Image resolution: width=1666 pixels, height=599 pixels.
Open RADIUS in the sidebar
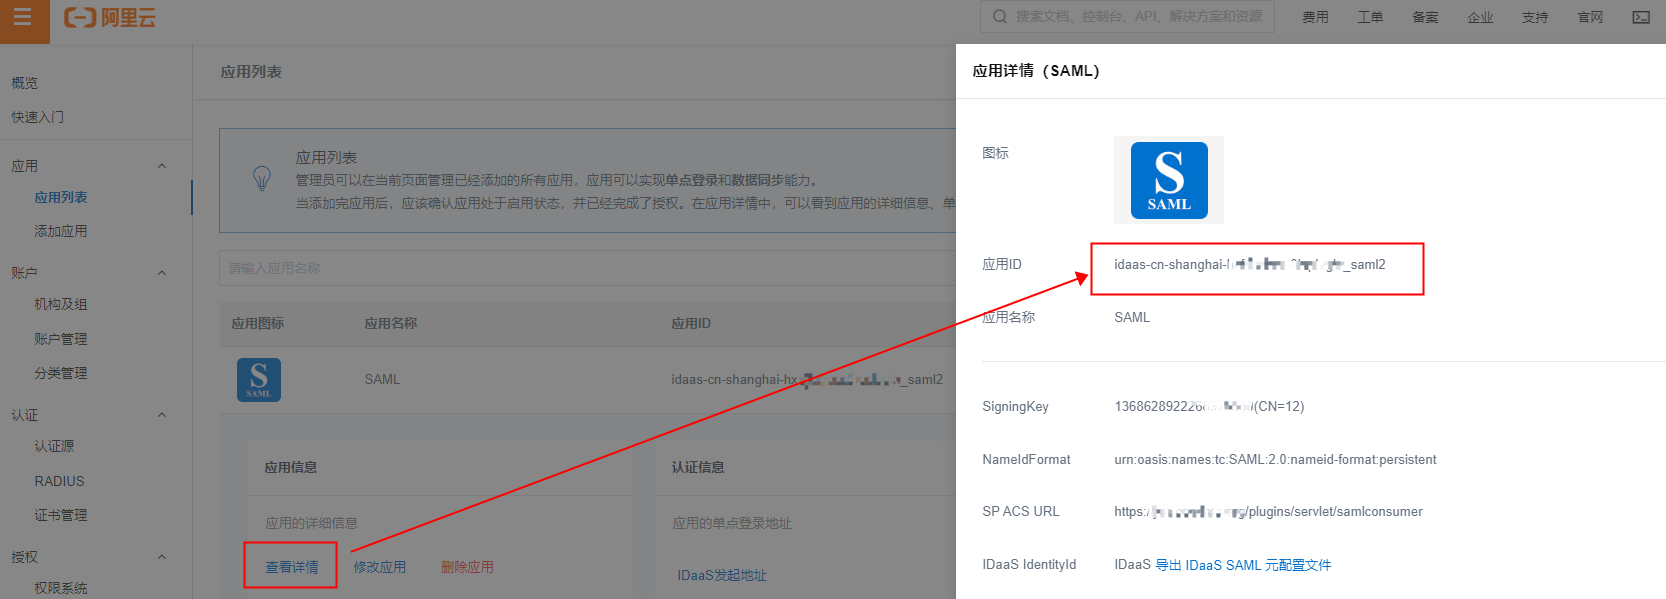[x=60, y=481]
